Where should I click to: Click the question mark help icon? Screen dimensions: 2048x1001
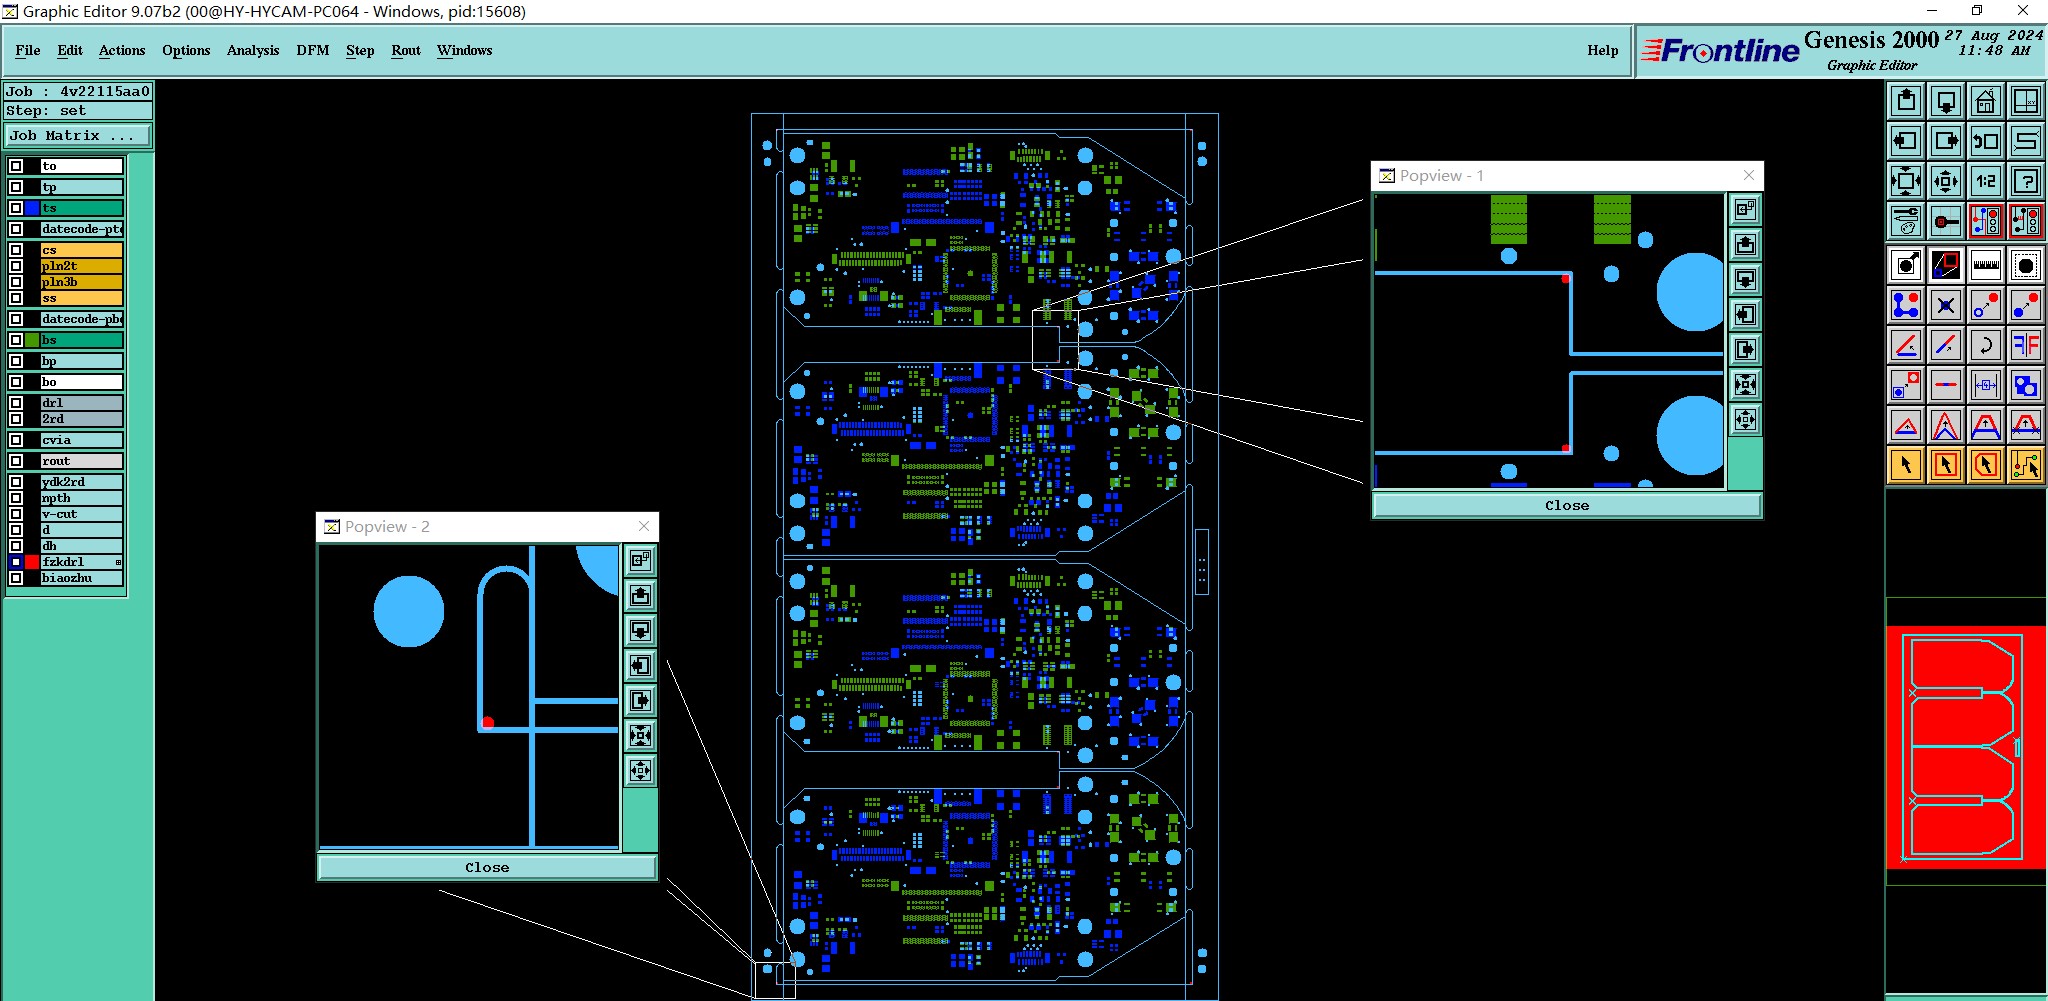click(x=2026, y=181)
